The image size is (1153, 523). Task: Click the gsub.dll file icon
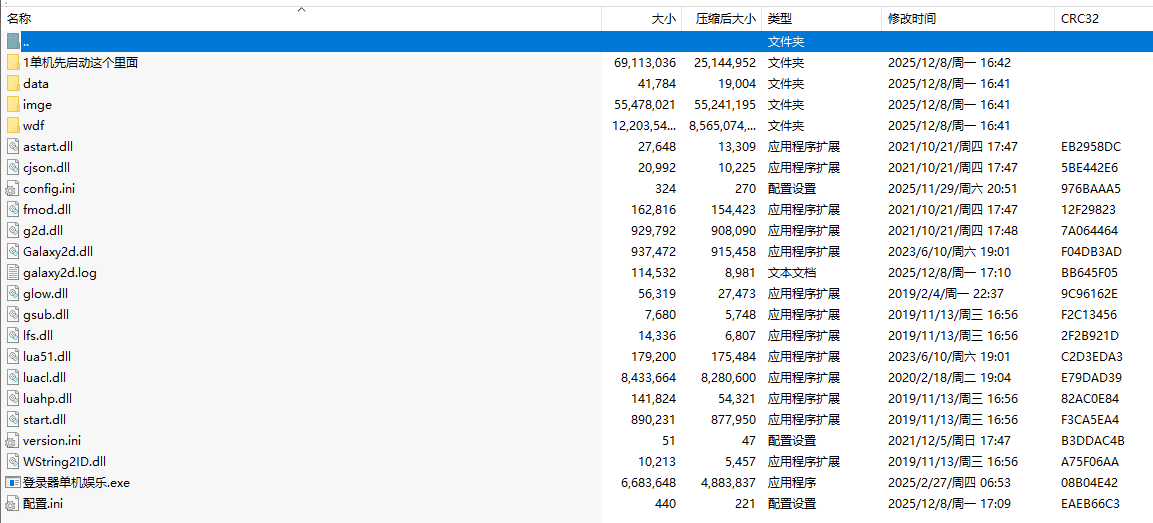[13, 315]
